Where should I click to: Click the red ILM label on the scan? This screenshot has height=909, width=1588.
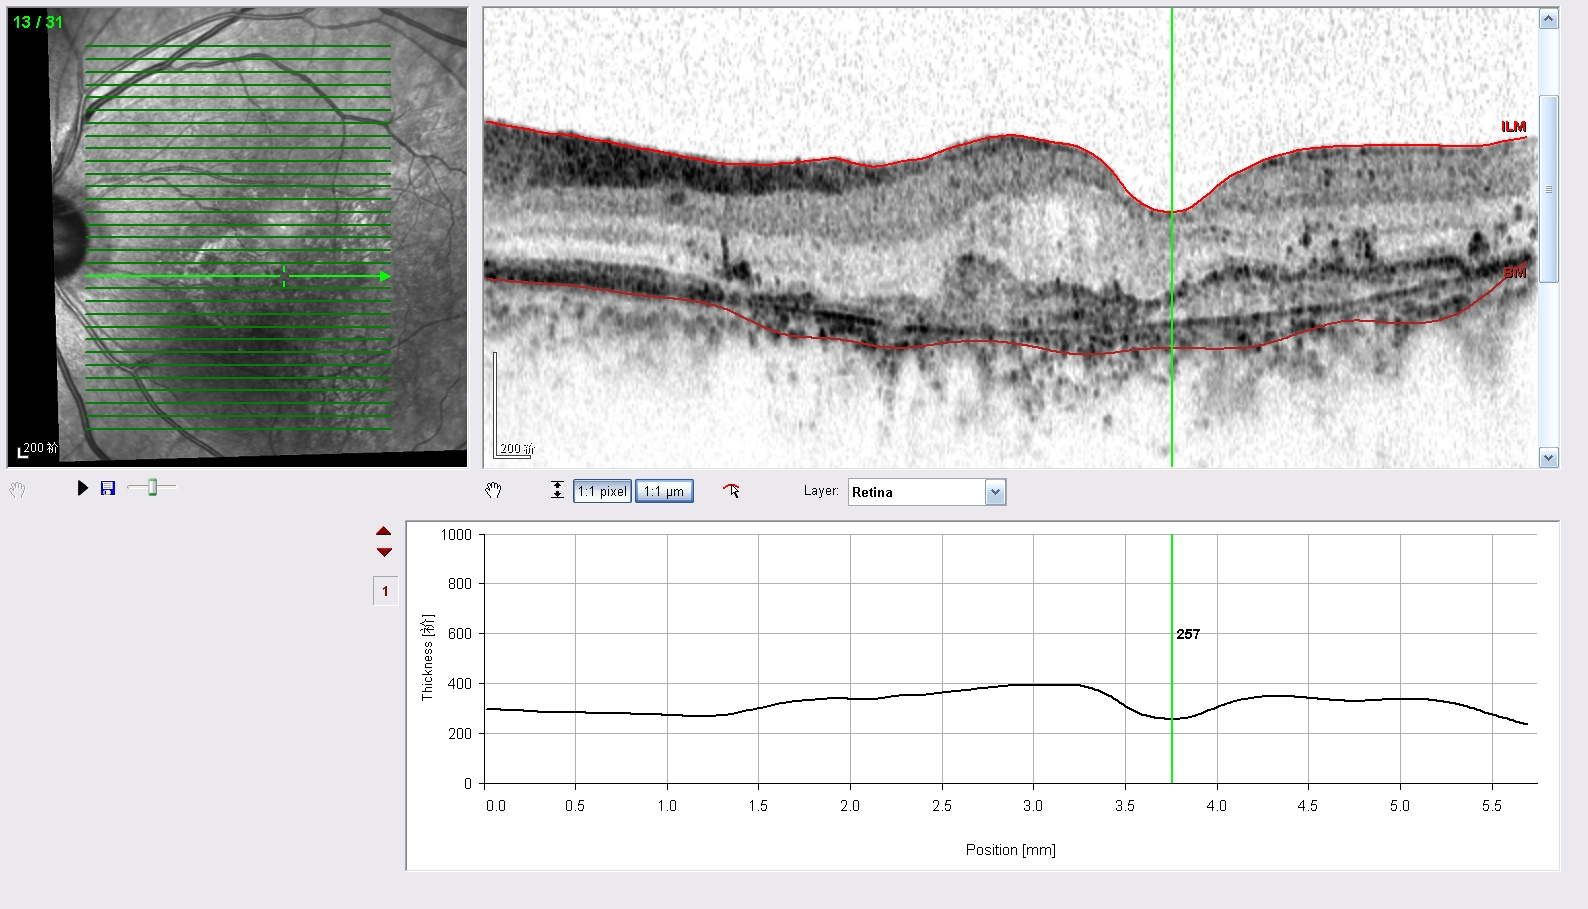click(x=1514, y=127)
